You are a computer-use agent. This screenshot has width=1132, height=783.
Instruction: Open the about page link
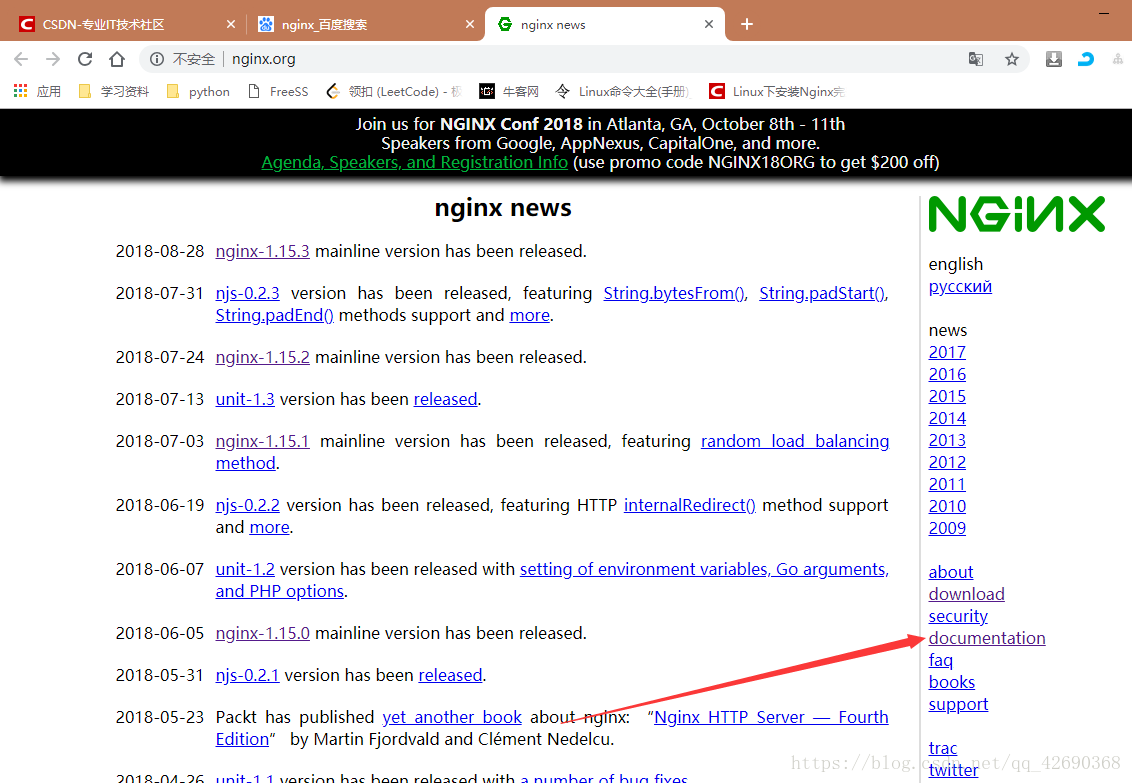pos(951,572)
